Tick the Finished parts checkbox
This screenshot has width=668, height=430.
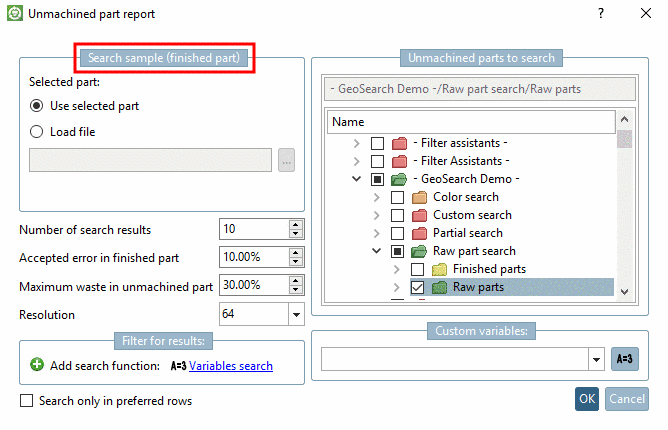(417, 269)
